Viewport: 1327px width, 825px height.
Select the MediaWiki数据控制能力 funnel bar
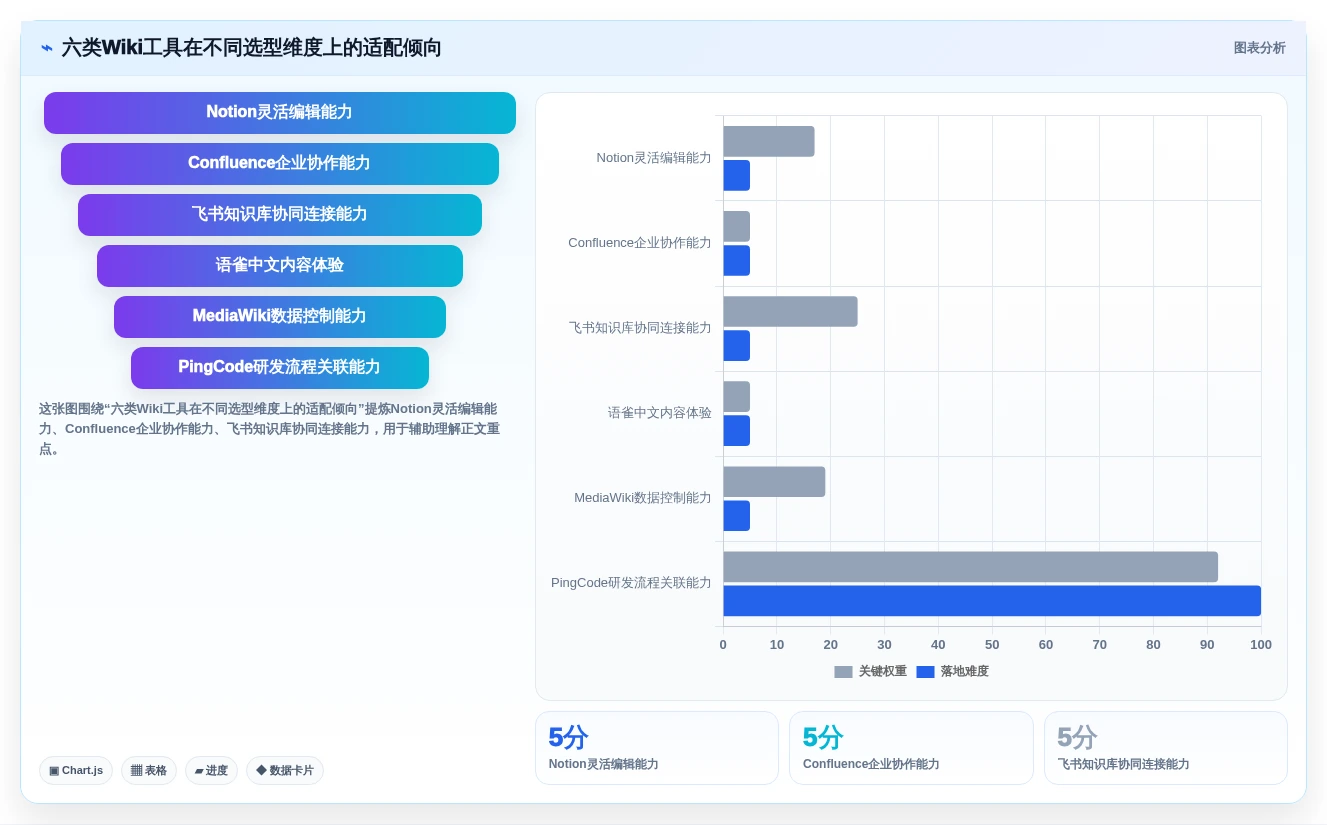pyautogui.click(x=280, y=317)
